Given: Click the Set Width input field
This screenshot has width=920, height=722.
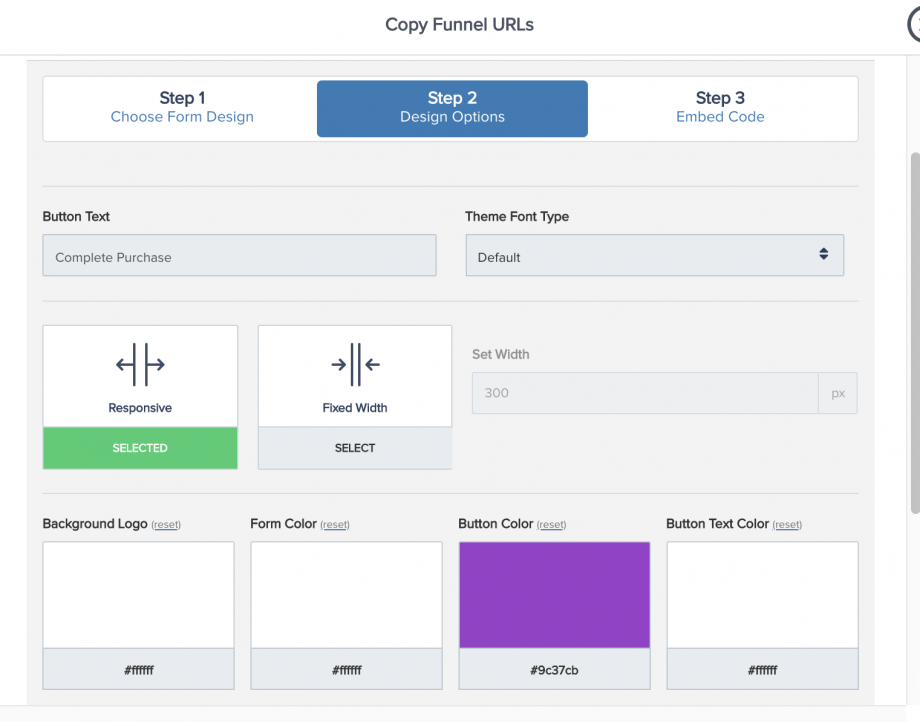Looking at the screenshot, I should (x=645, y=393).
